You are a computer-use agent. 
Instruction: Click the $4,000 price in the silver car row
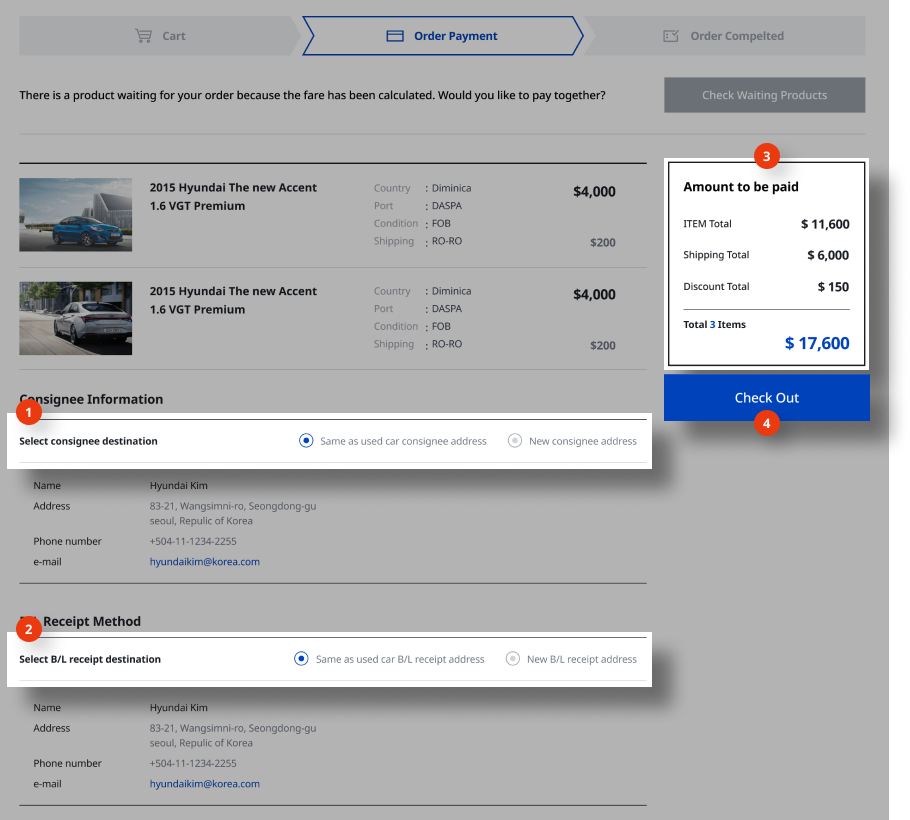[594, 295]
